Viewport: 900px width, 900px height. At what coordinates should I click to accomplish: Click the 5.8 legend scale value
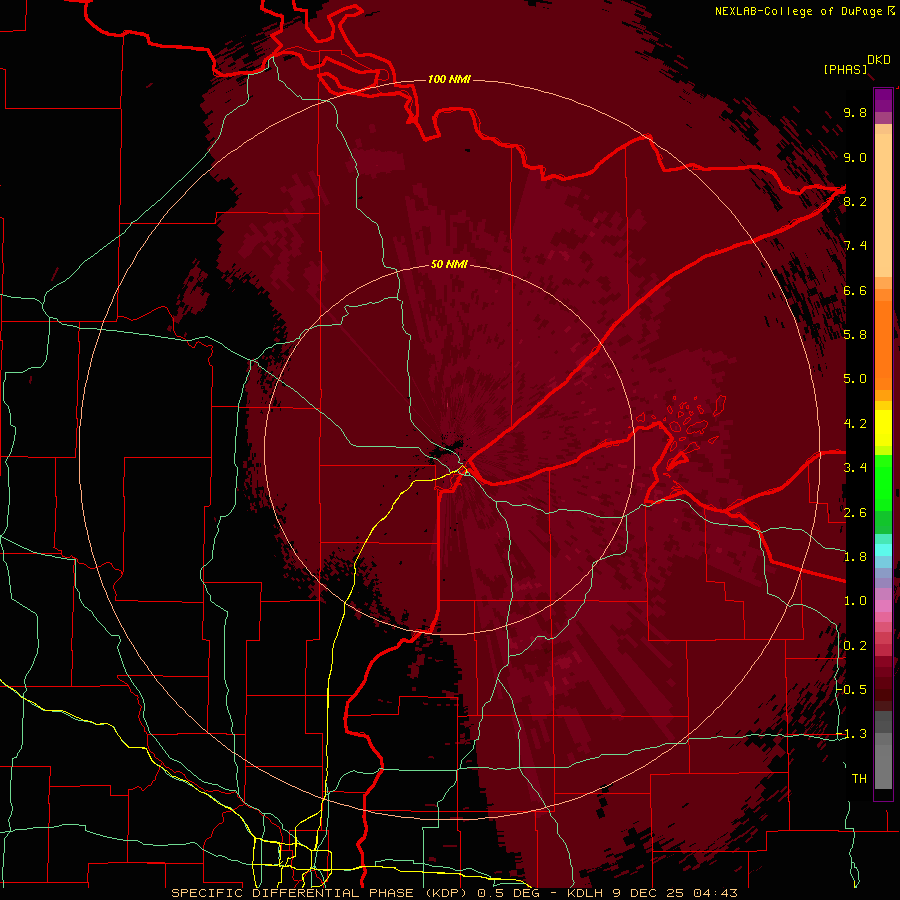pos(855,335)
